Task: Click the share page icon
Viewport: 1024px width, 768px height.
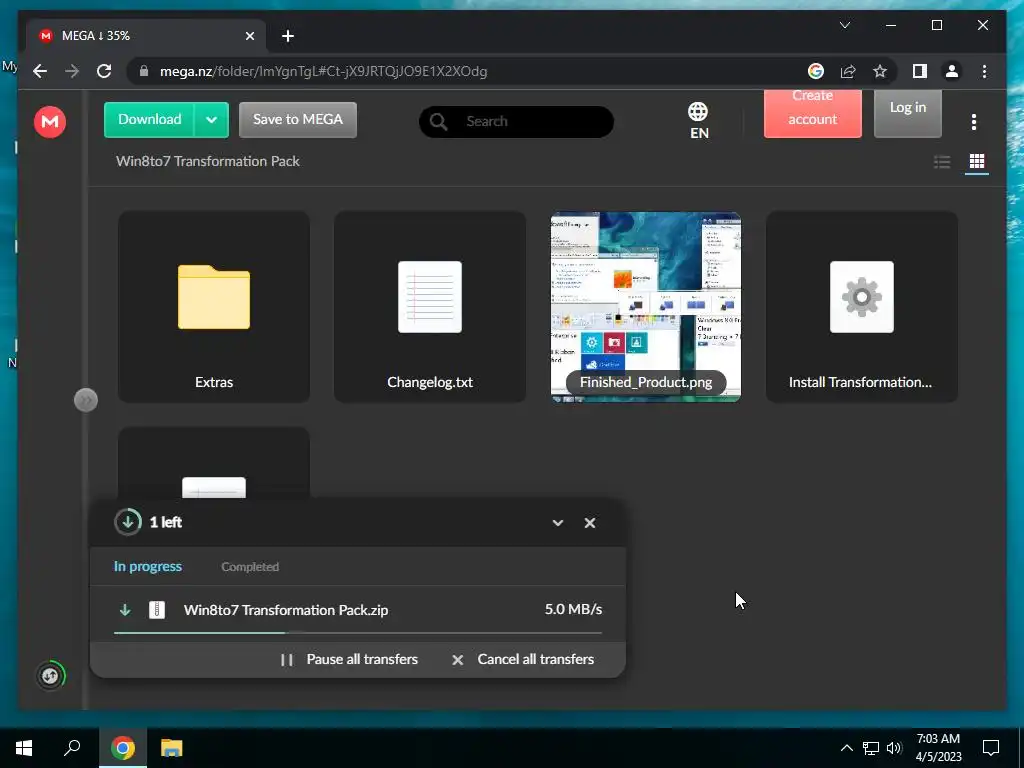Action: (x=848, y=71)
